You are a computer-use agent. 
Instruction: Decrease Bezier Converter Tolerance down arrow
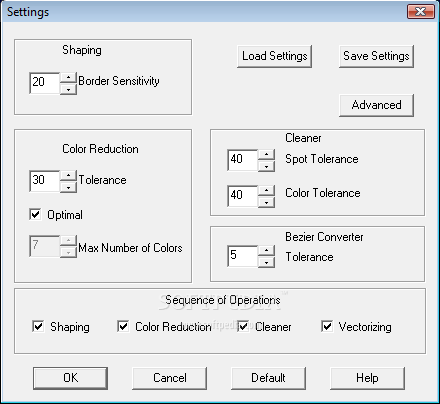tap(266, 262)
